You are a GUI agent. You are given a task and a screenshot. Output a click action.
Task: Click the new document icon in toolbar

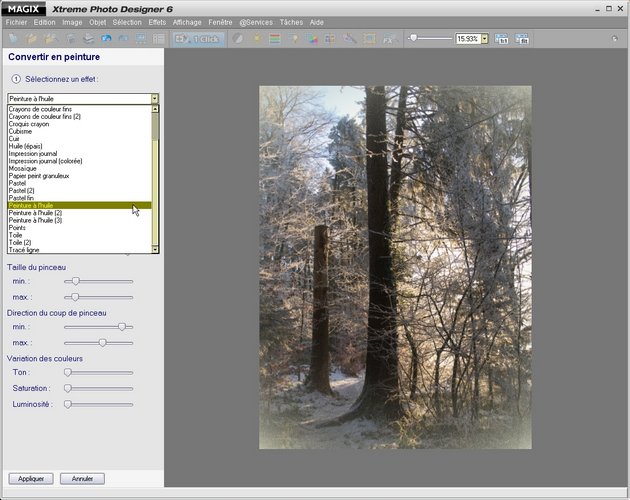13,38
